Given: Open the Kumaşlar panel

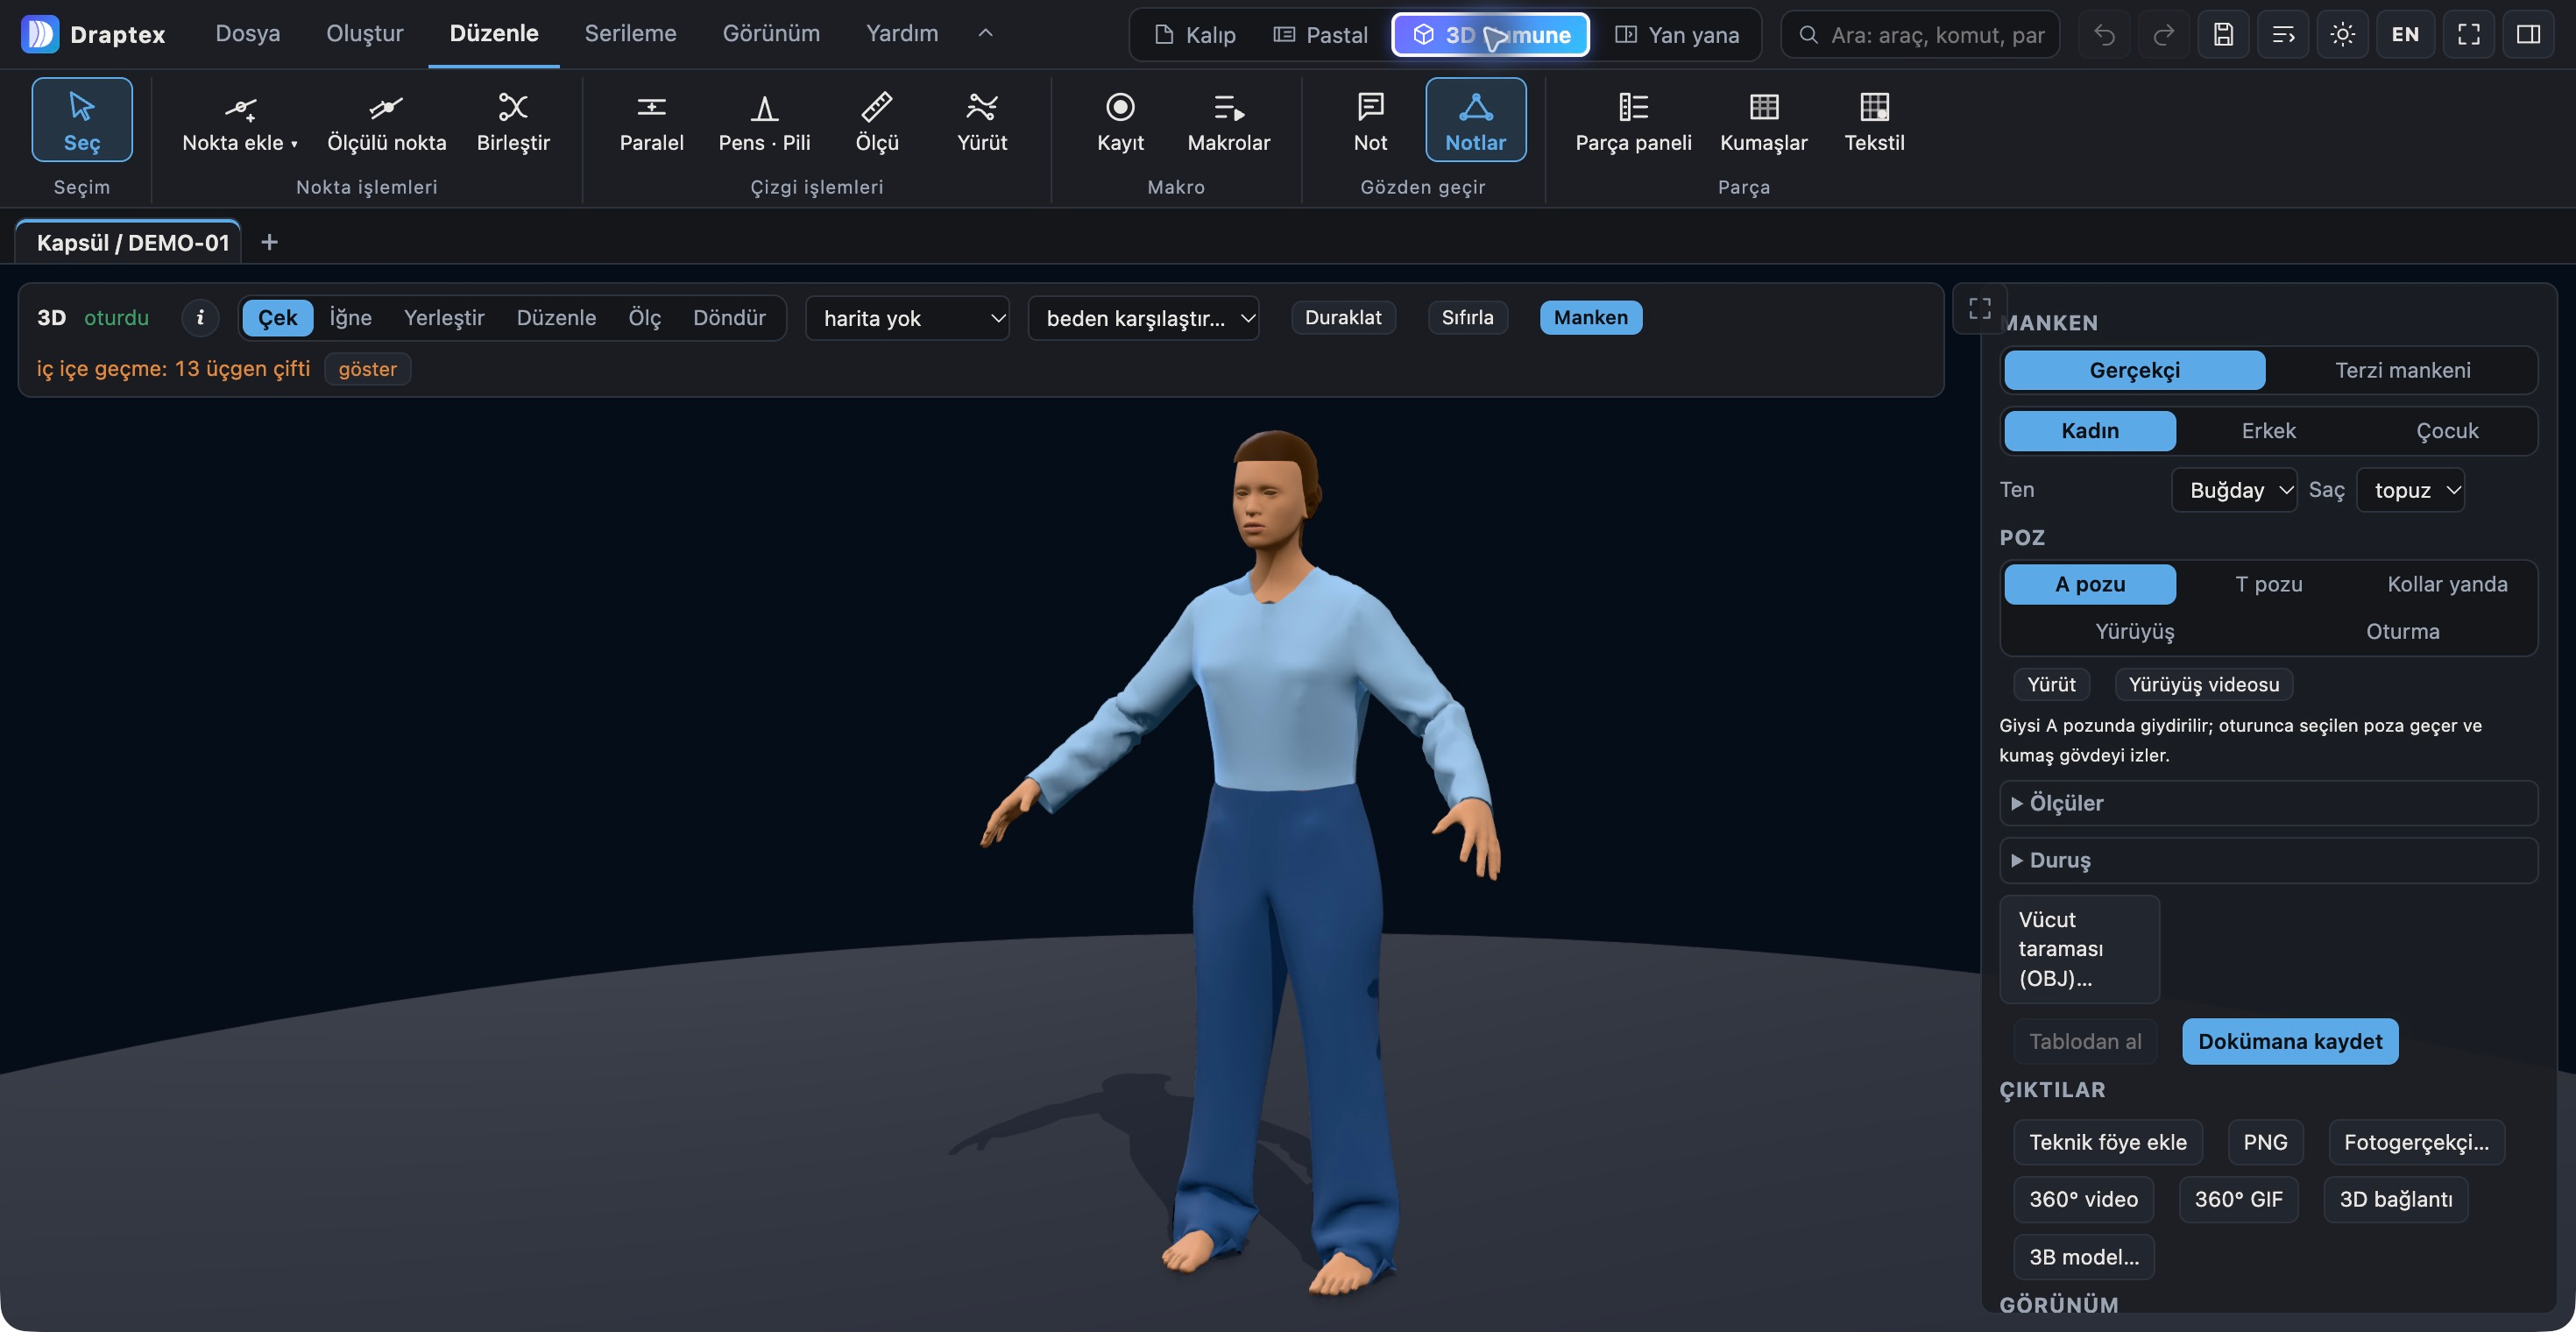Looking at the screenshot, I should pos(1763,119).
